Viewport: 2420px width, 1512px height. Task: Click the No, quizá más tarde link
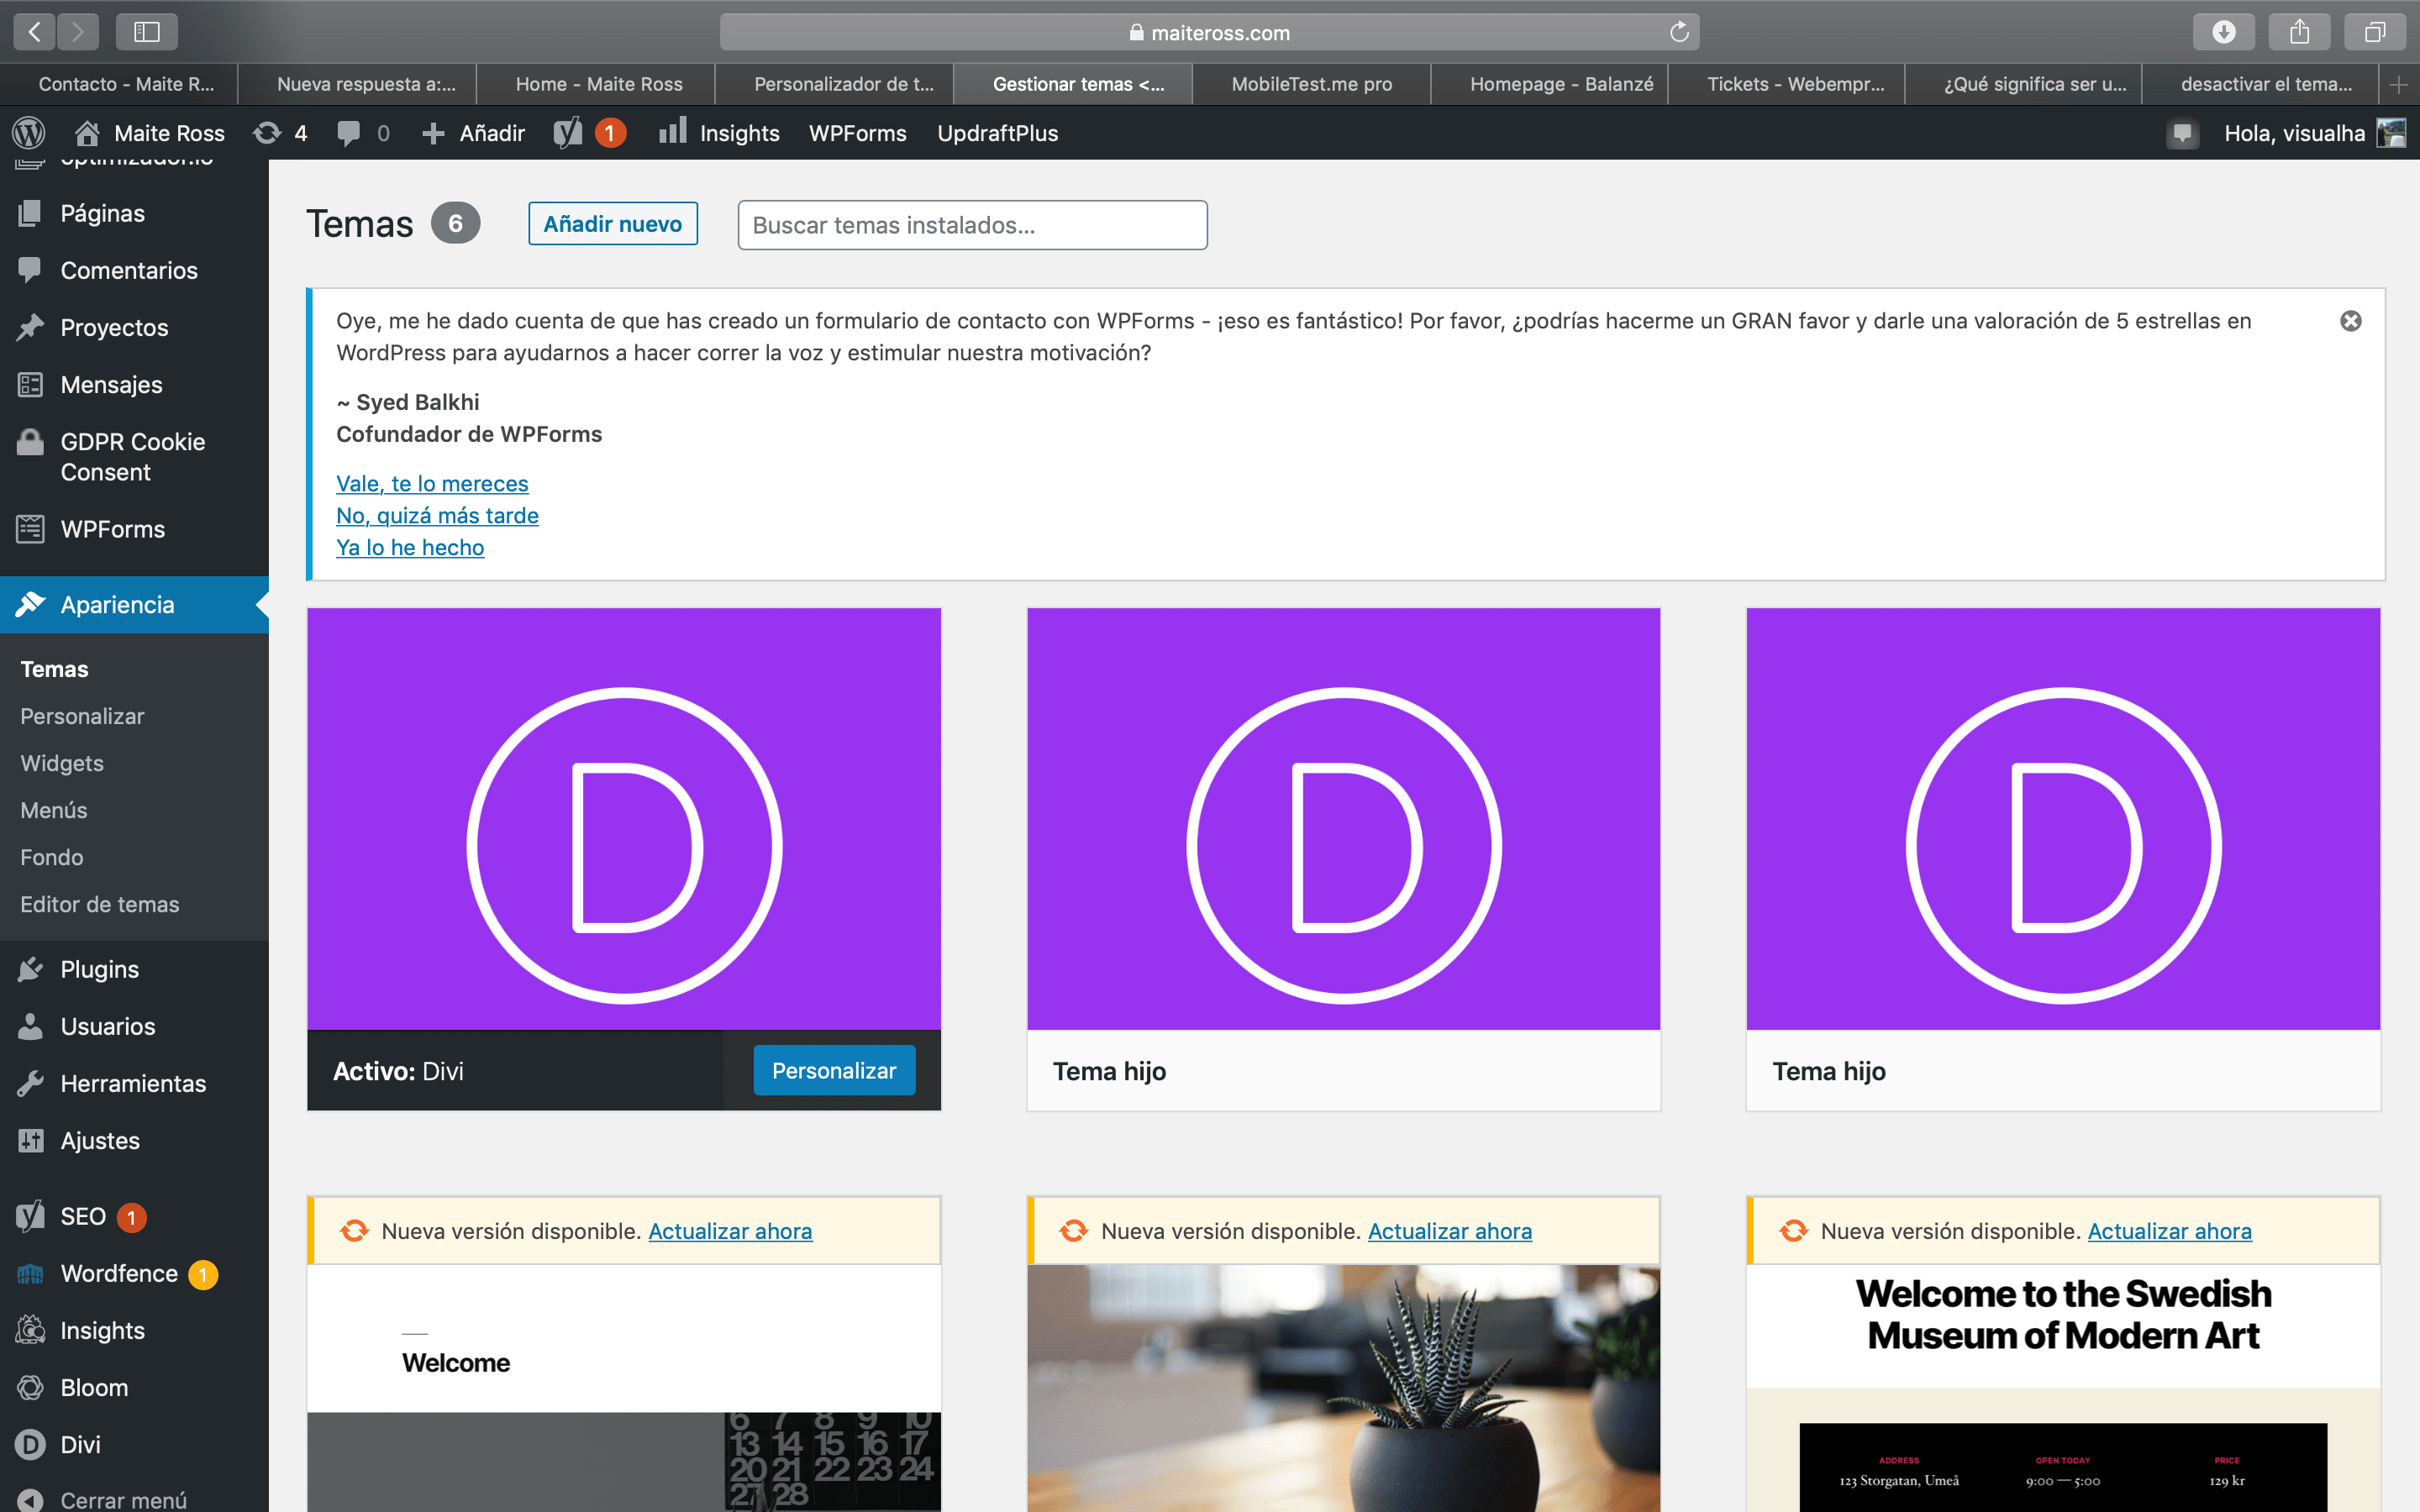(437, 515)
